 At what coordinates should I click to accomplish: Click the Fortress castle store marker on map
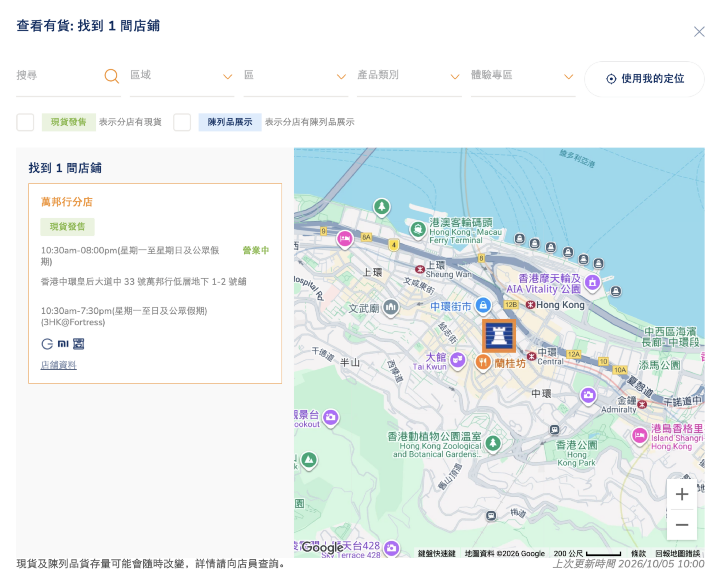[x=499, y=336]
